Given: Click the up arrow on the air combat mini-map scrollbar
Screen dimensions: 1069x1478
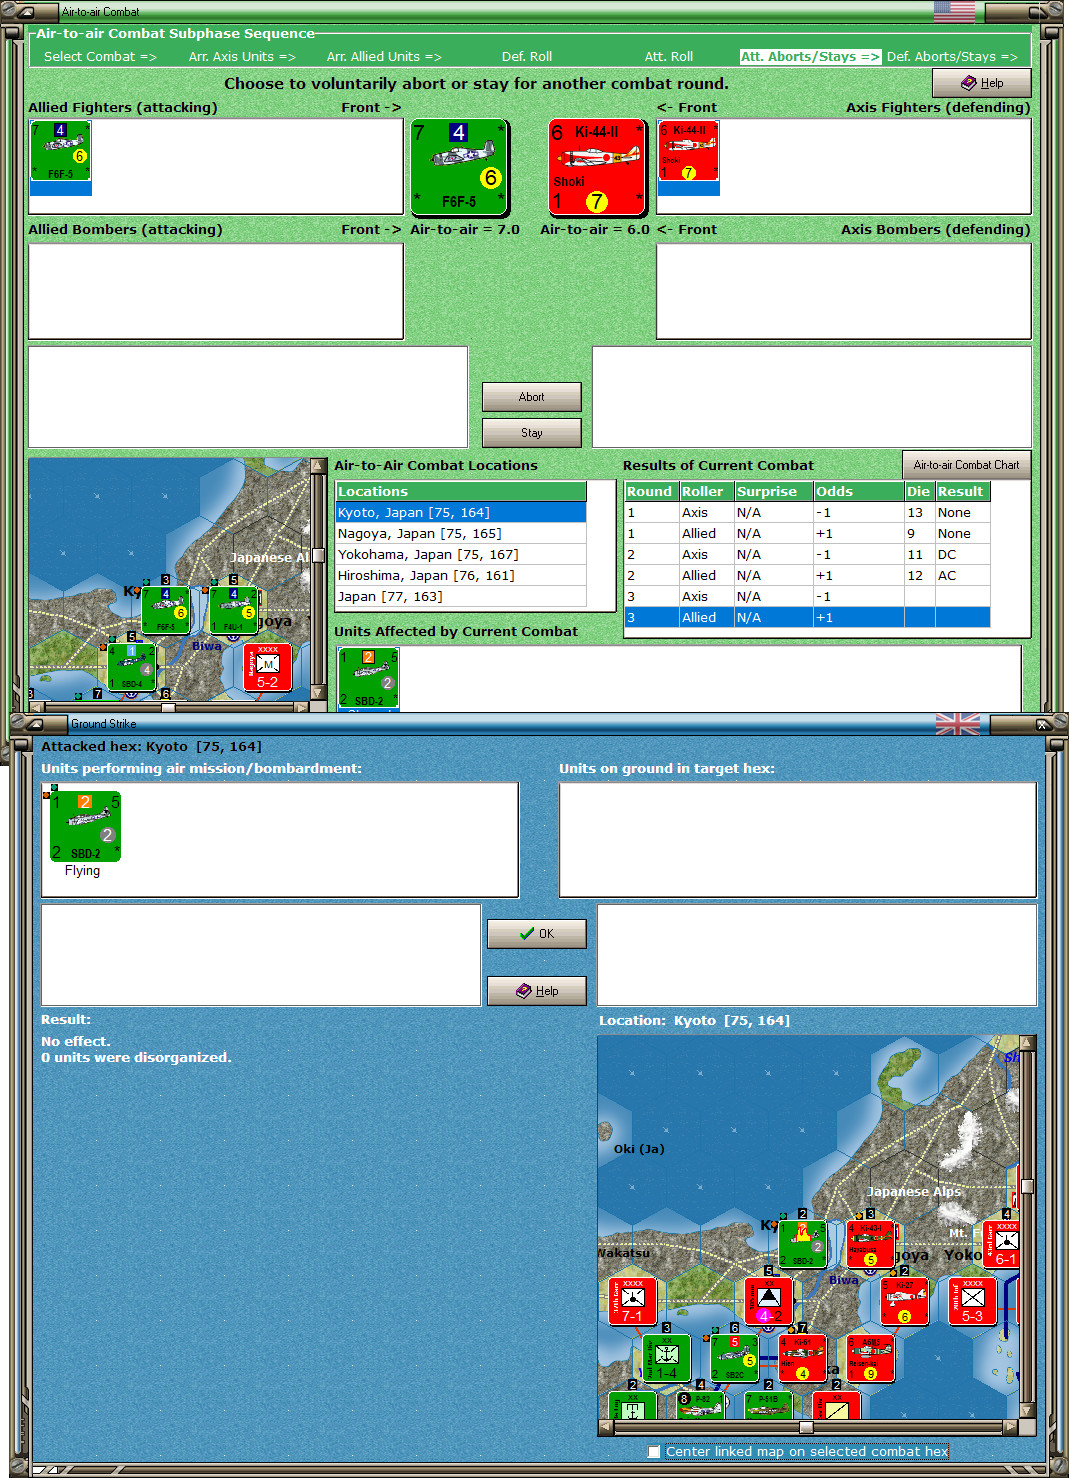Looking at the screenshot, I should point(318,466).
